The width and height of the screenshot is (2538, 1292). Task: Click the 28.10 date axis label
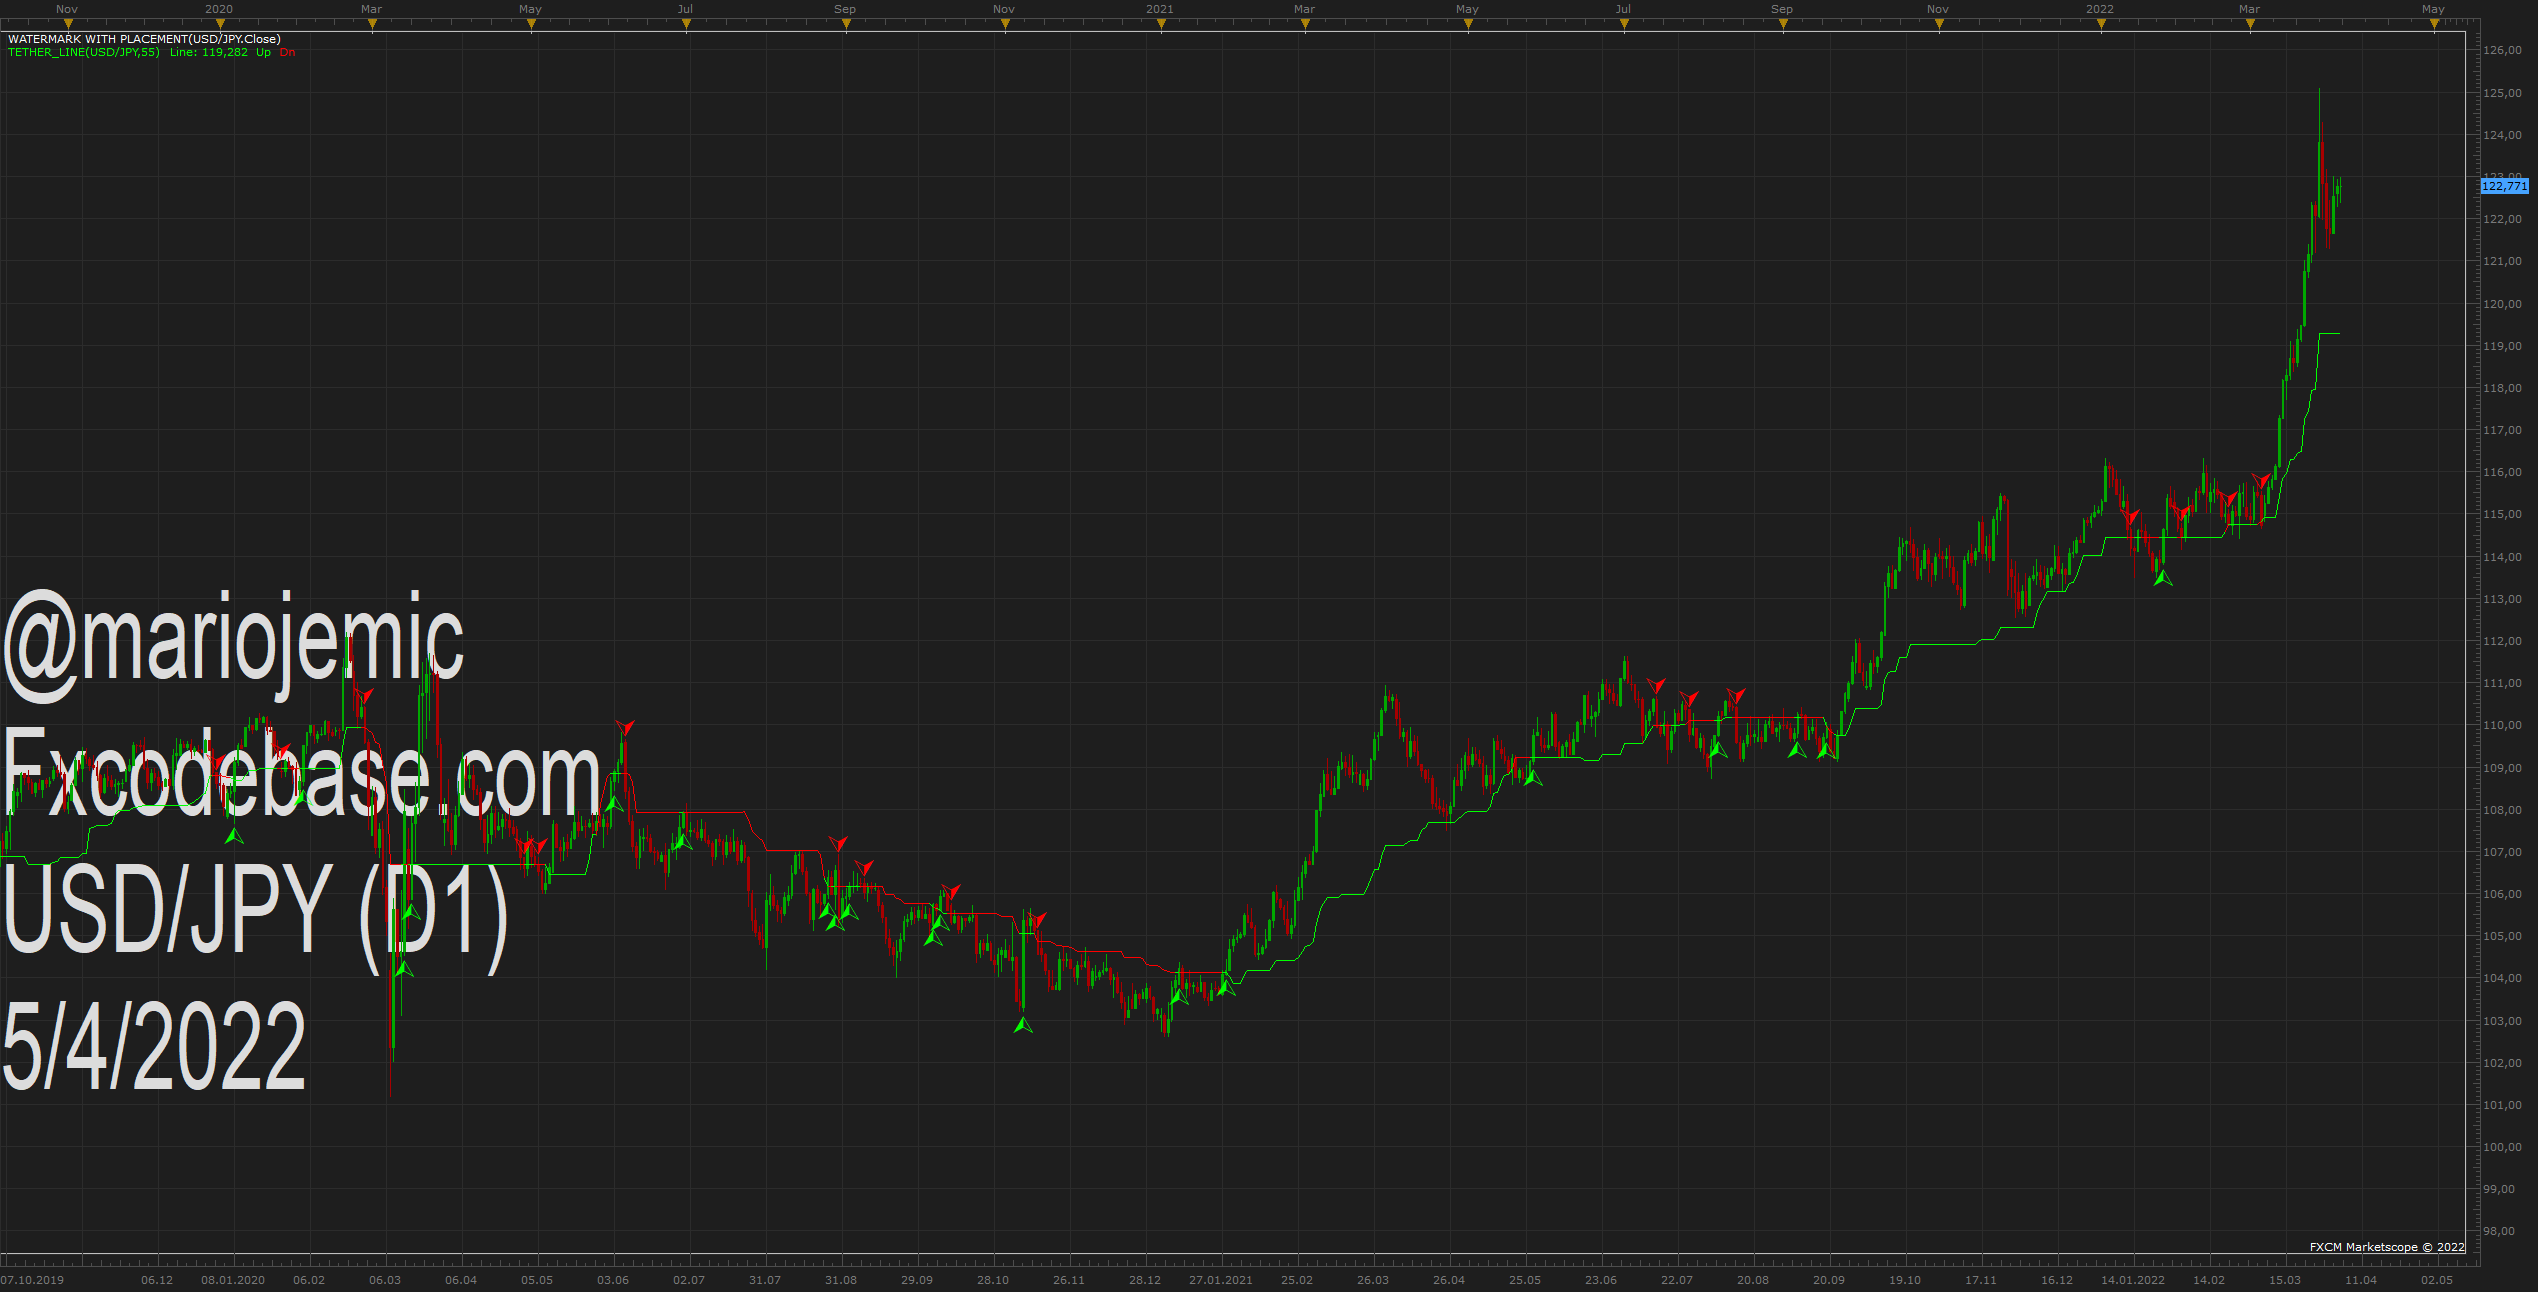(993, 1280)
